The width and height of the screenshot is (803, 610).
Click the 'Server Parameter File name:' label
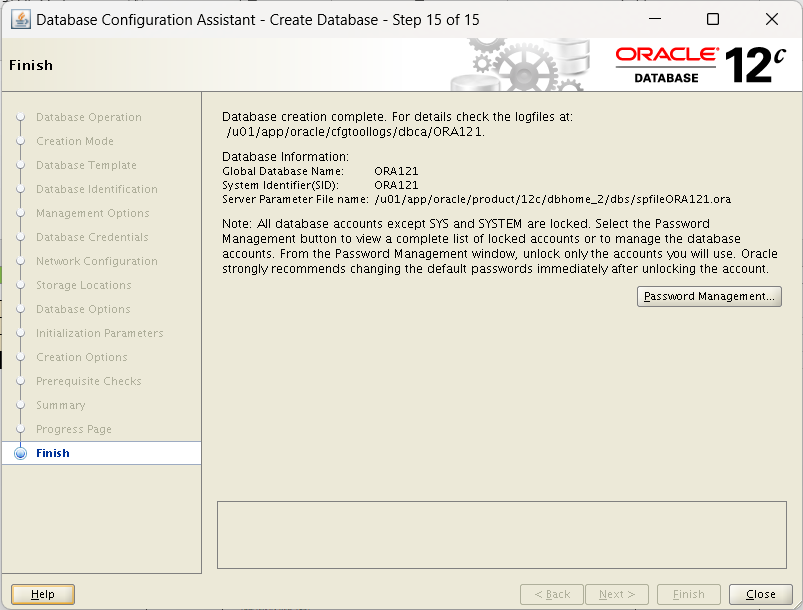tap(295, 199)
